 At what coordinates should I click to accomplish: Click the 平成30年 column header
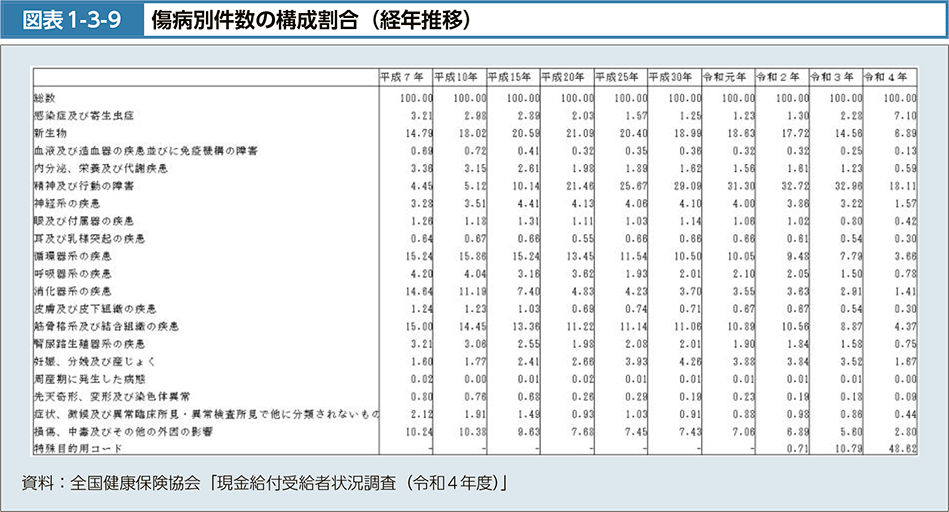(x=672, y=76)
